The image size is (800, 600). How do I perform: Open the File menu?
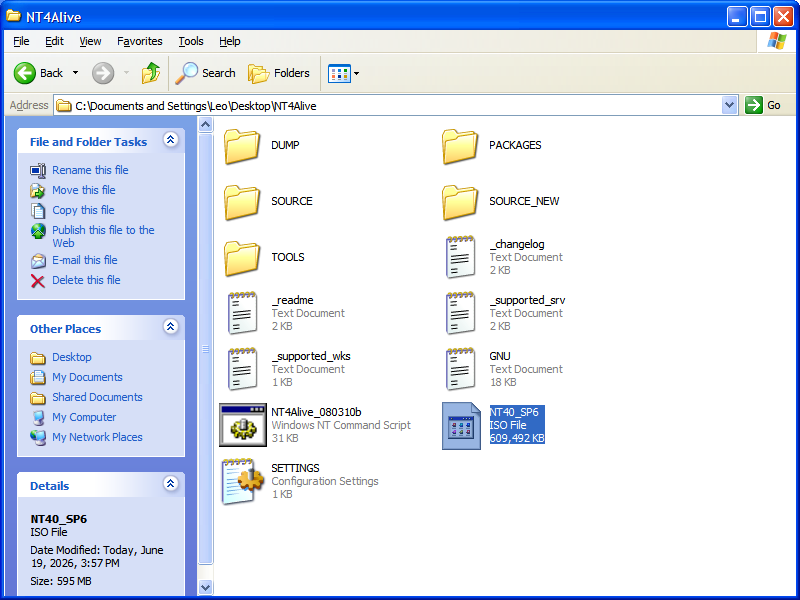21,41
